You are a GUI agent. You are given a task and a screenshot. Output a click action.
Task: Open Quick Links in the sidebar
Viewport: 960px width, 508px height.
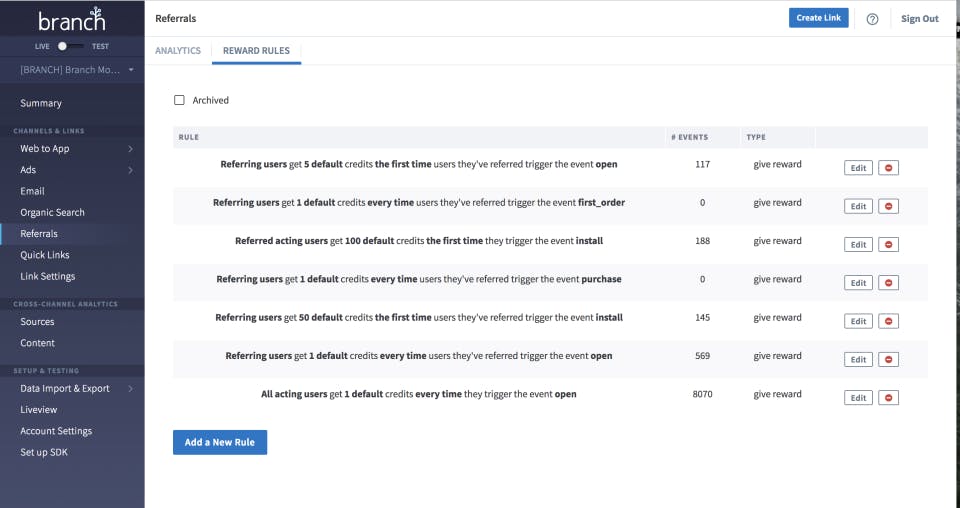click(45, 255)
